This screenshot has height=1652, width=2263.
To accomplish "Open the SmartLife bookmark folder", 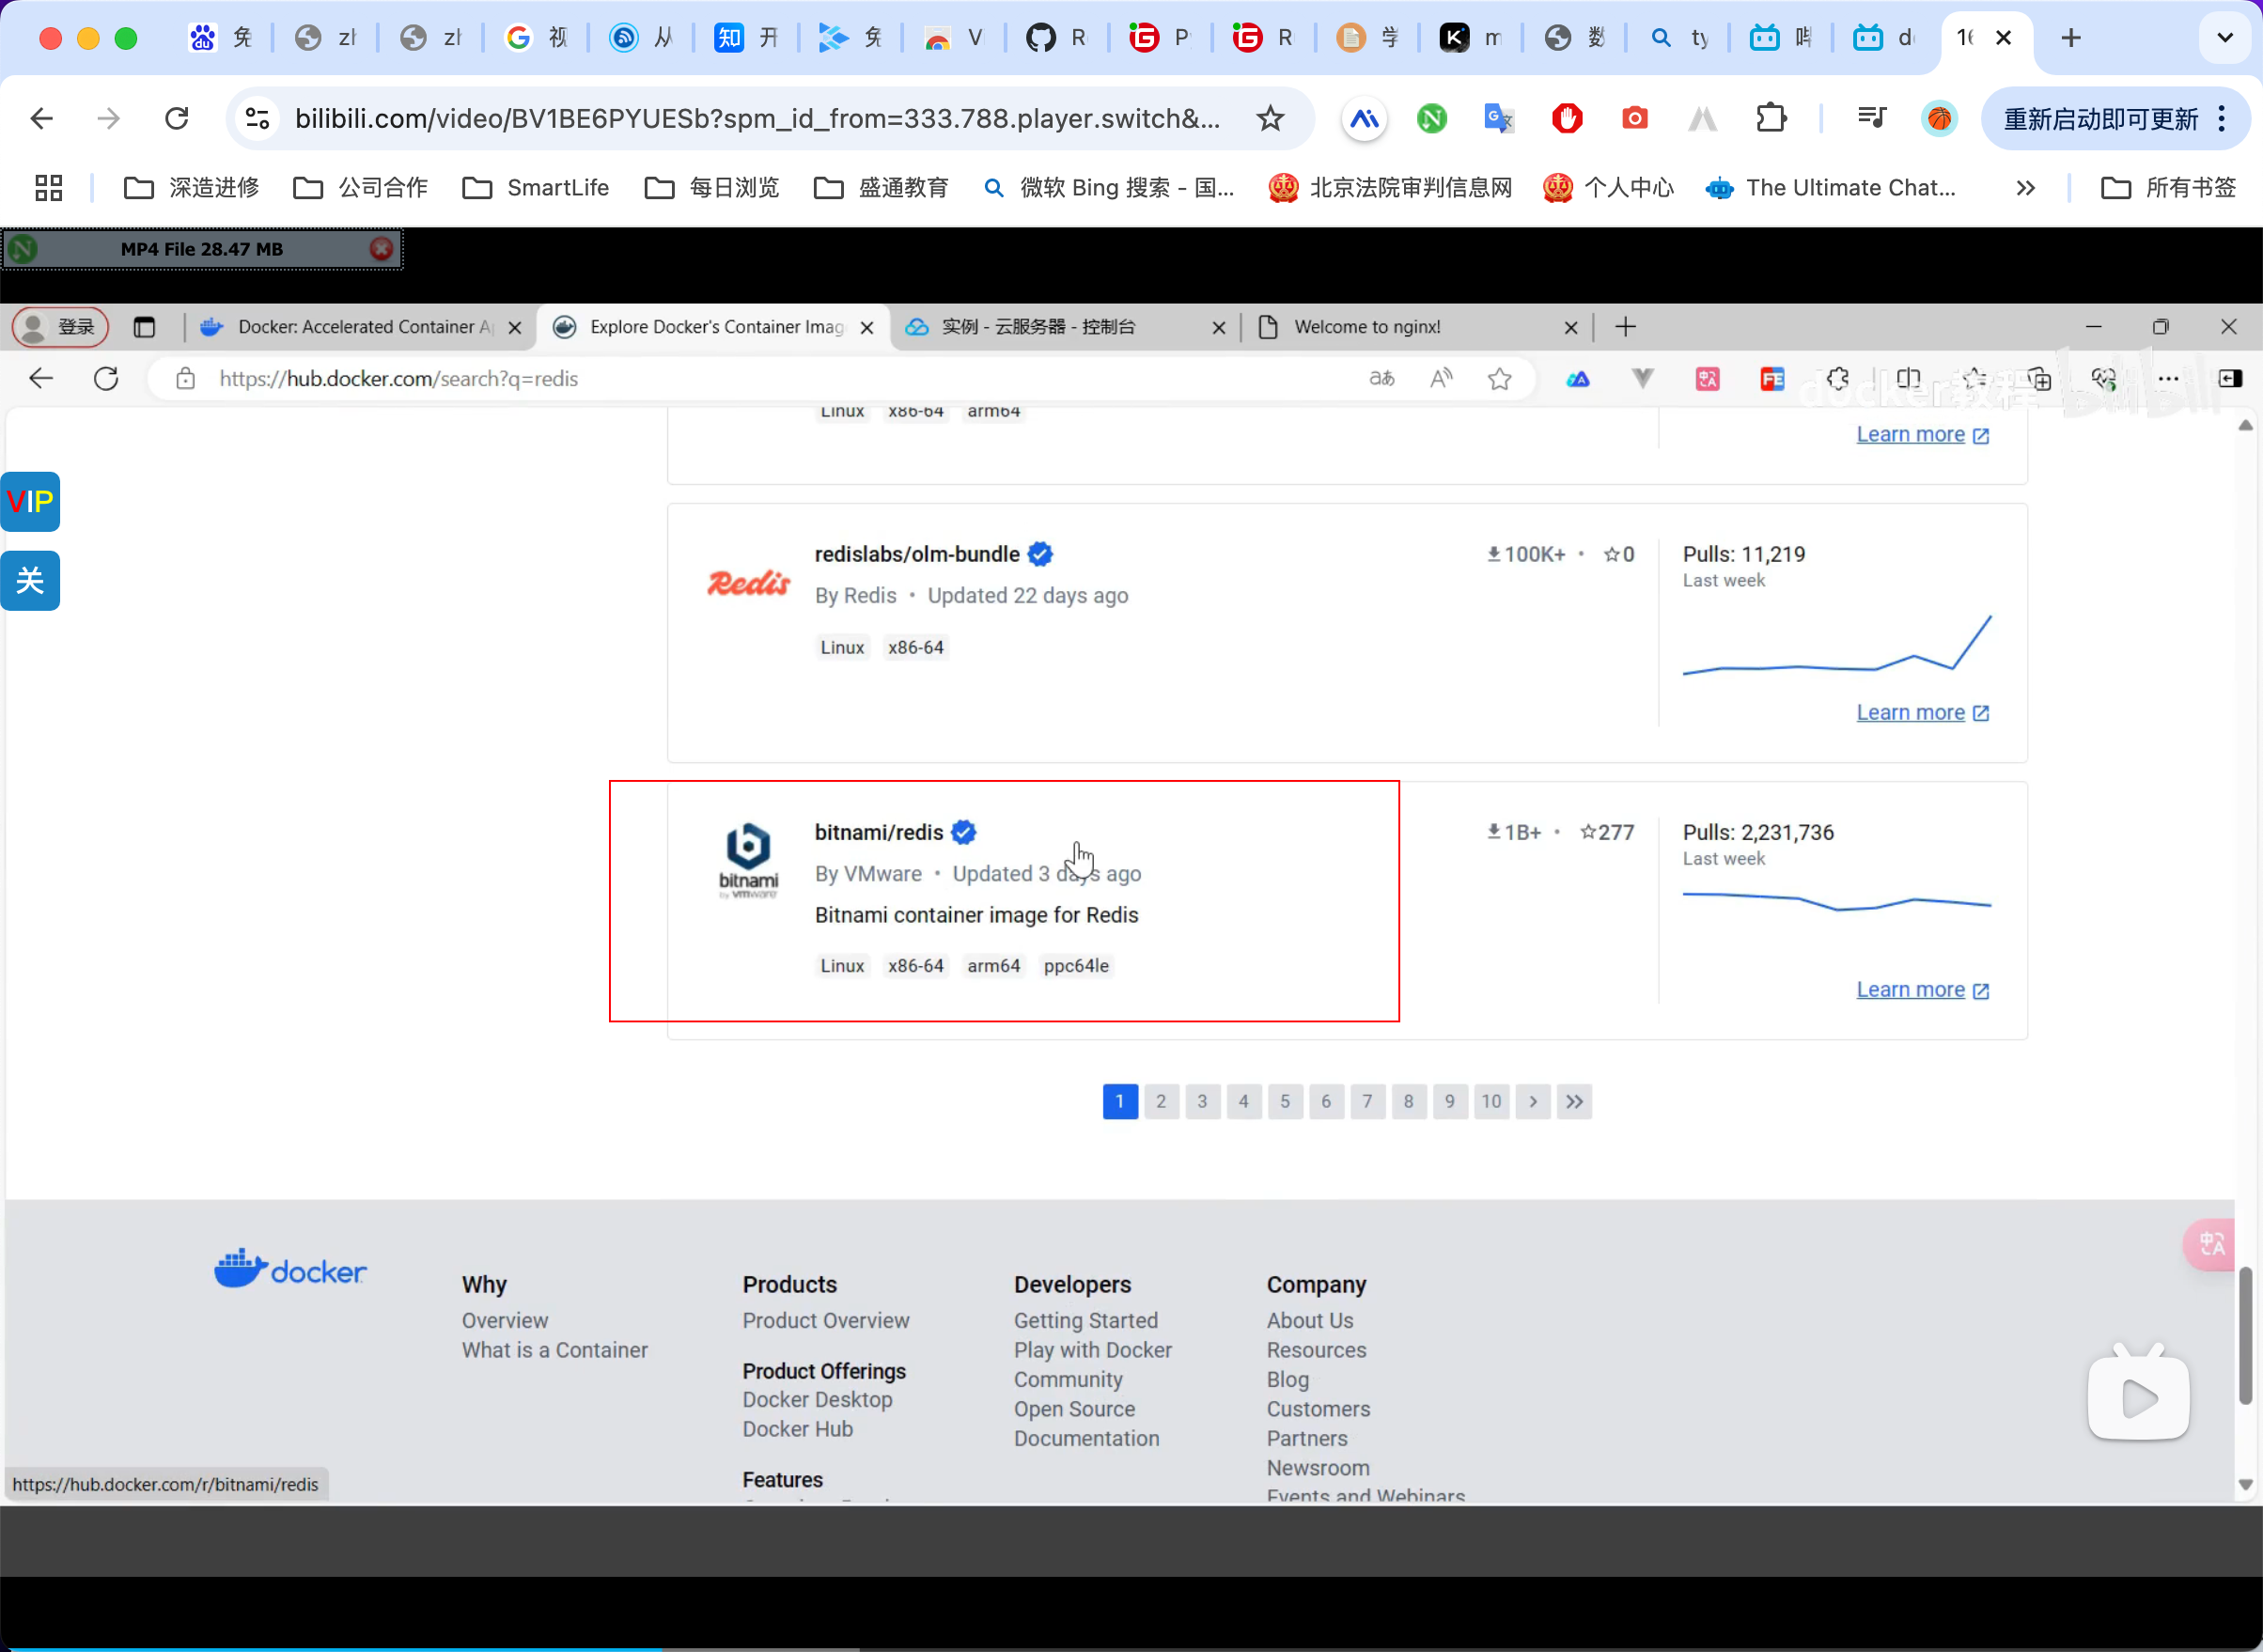I will point(536,188).
